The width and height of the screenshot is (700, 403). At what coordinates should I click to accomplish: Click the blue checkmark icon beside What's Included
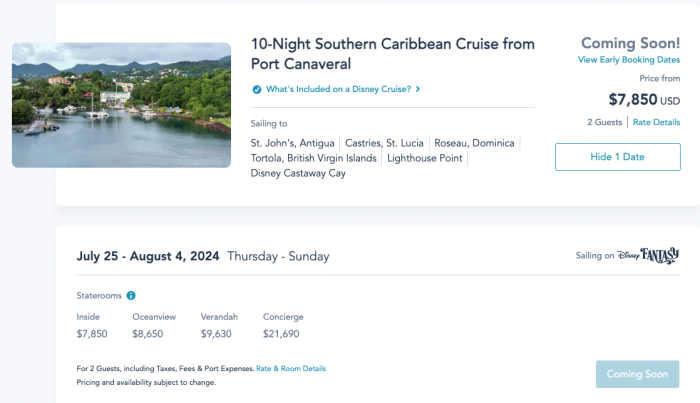[x=257, y=89]
